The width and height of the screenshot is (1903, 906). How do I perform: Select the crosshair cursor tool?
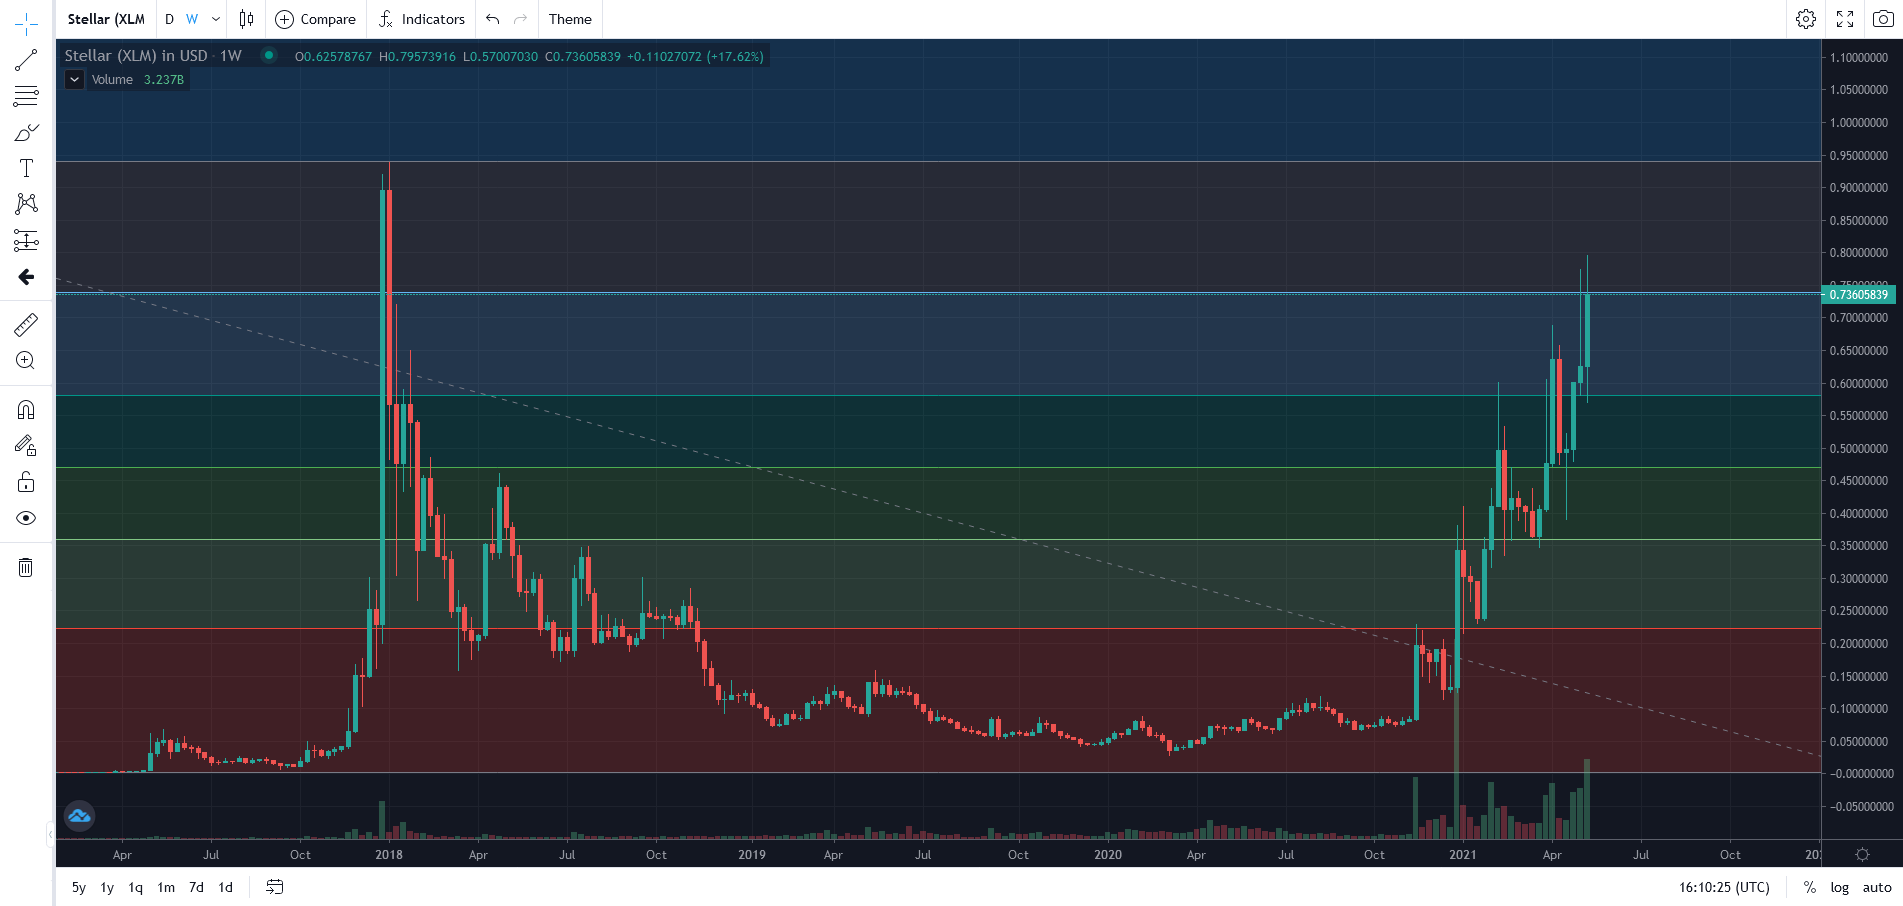coord(26,23)
